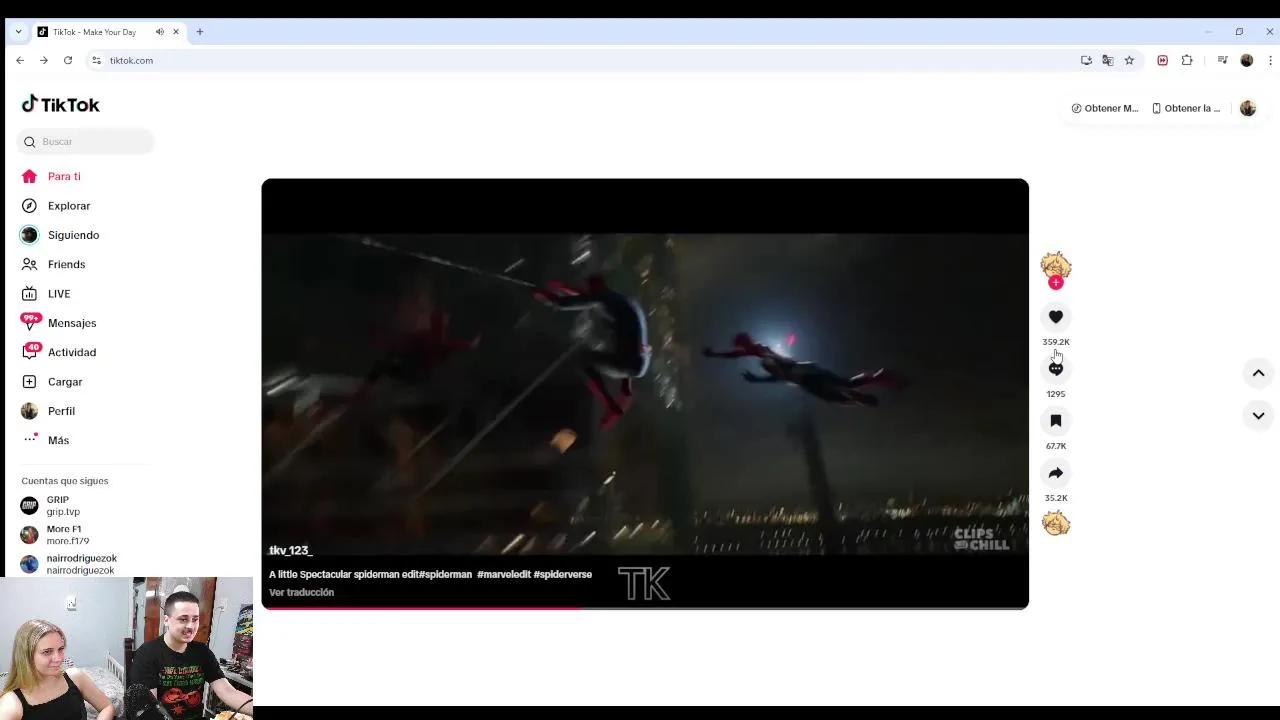
Task: Open Mensajes inbox
Action: (x=72, y=323)
